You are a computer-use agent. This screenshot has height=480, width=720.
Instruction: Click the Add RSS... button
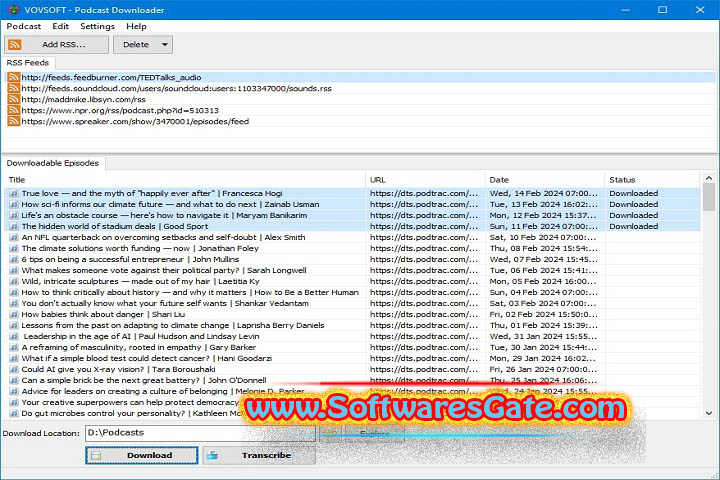[x=56, y=45]
